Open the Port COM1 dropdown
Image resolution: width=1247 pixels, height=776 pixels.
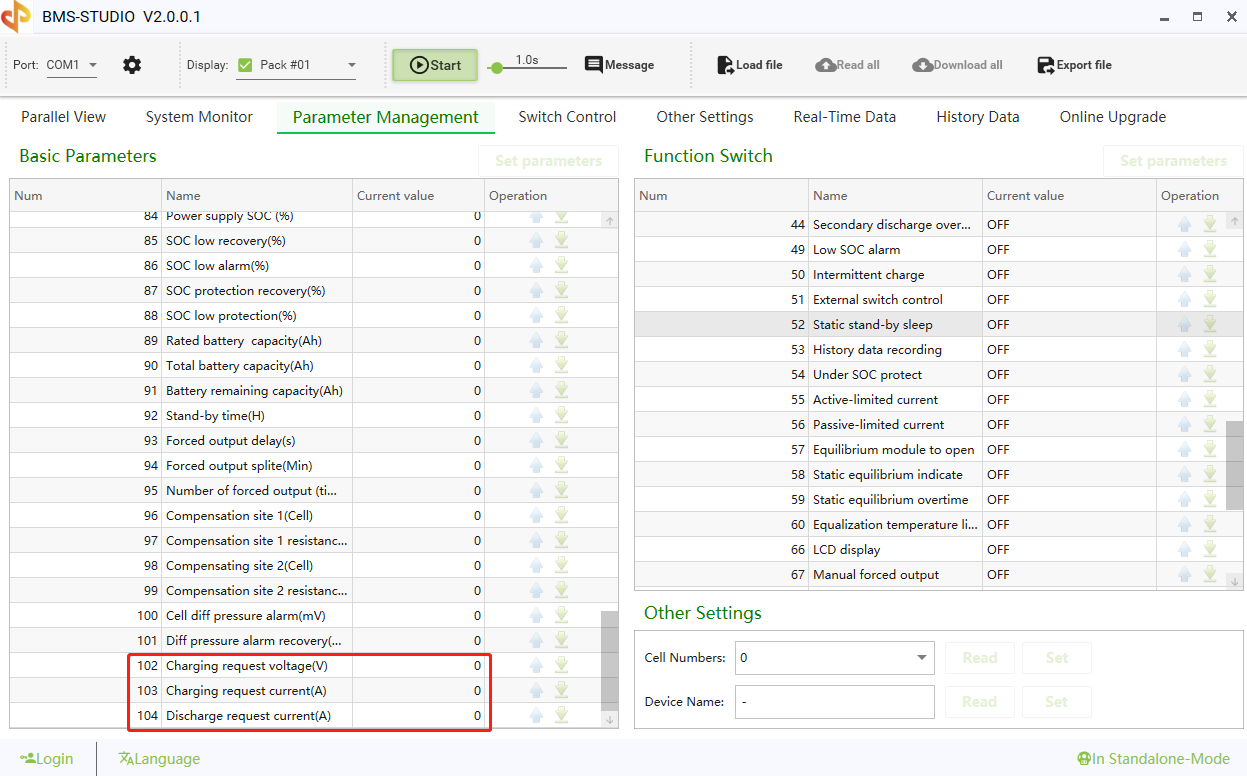[72, 65]
